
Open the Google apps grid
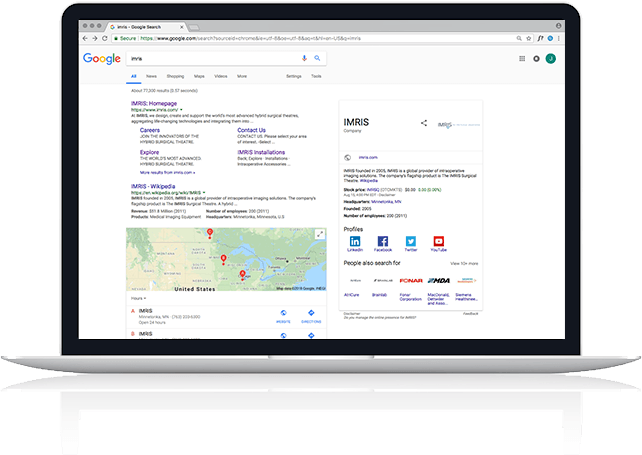[522, 59]
